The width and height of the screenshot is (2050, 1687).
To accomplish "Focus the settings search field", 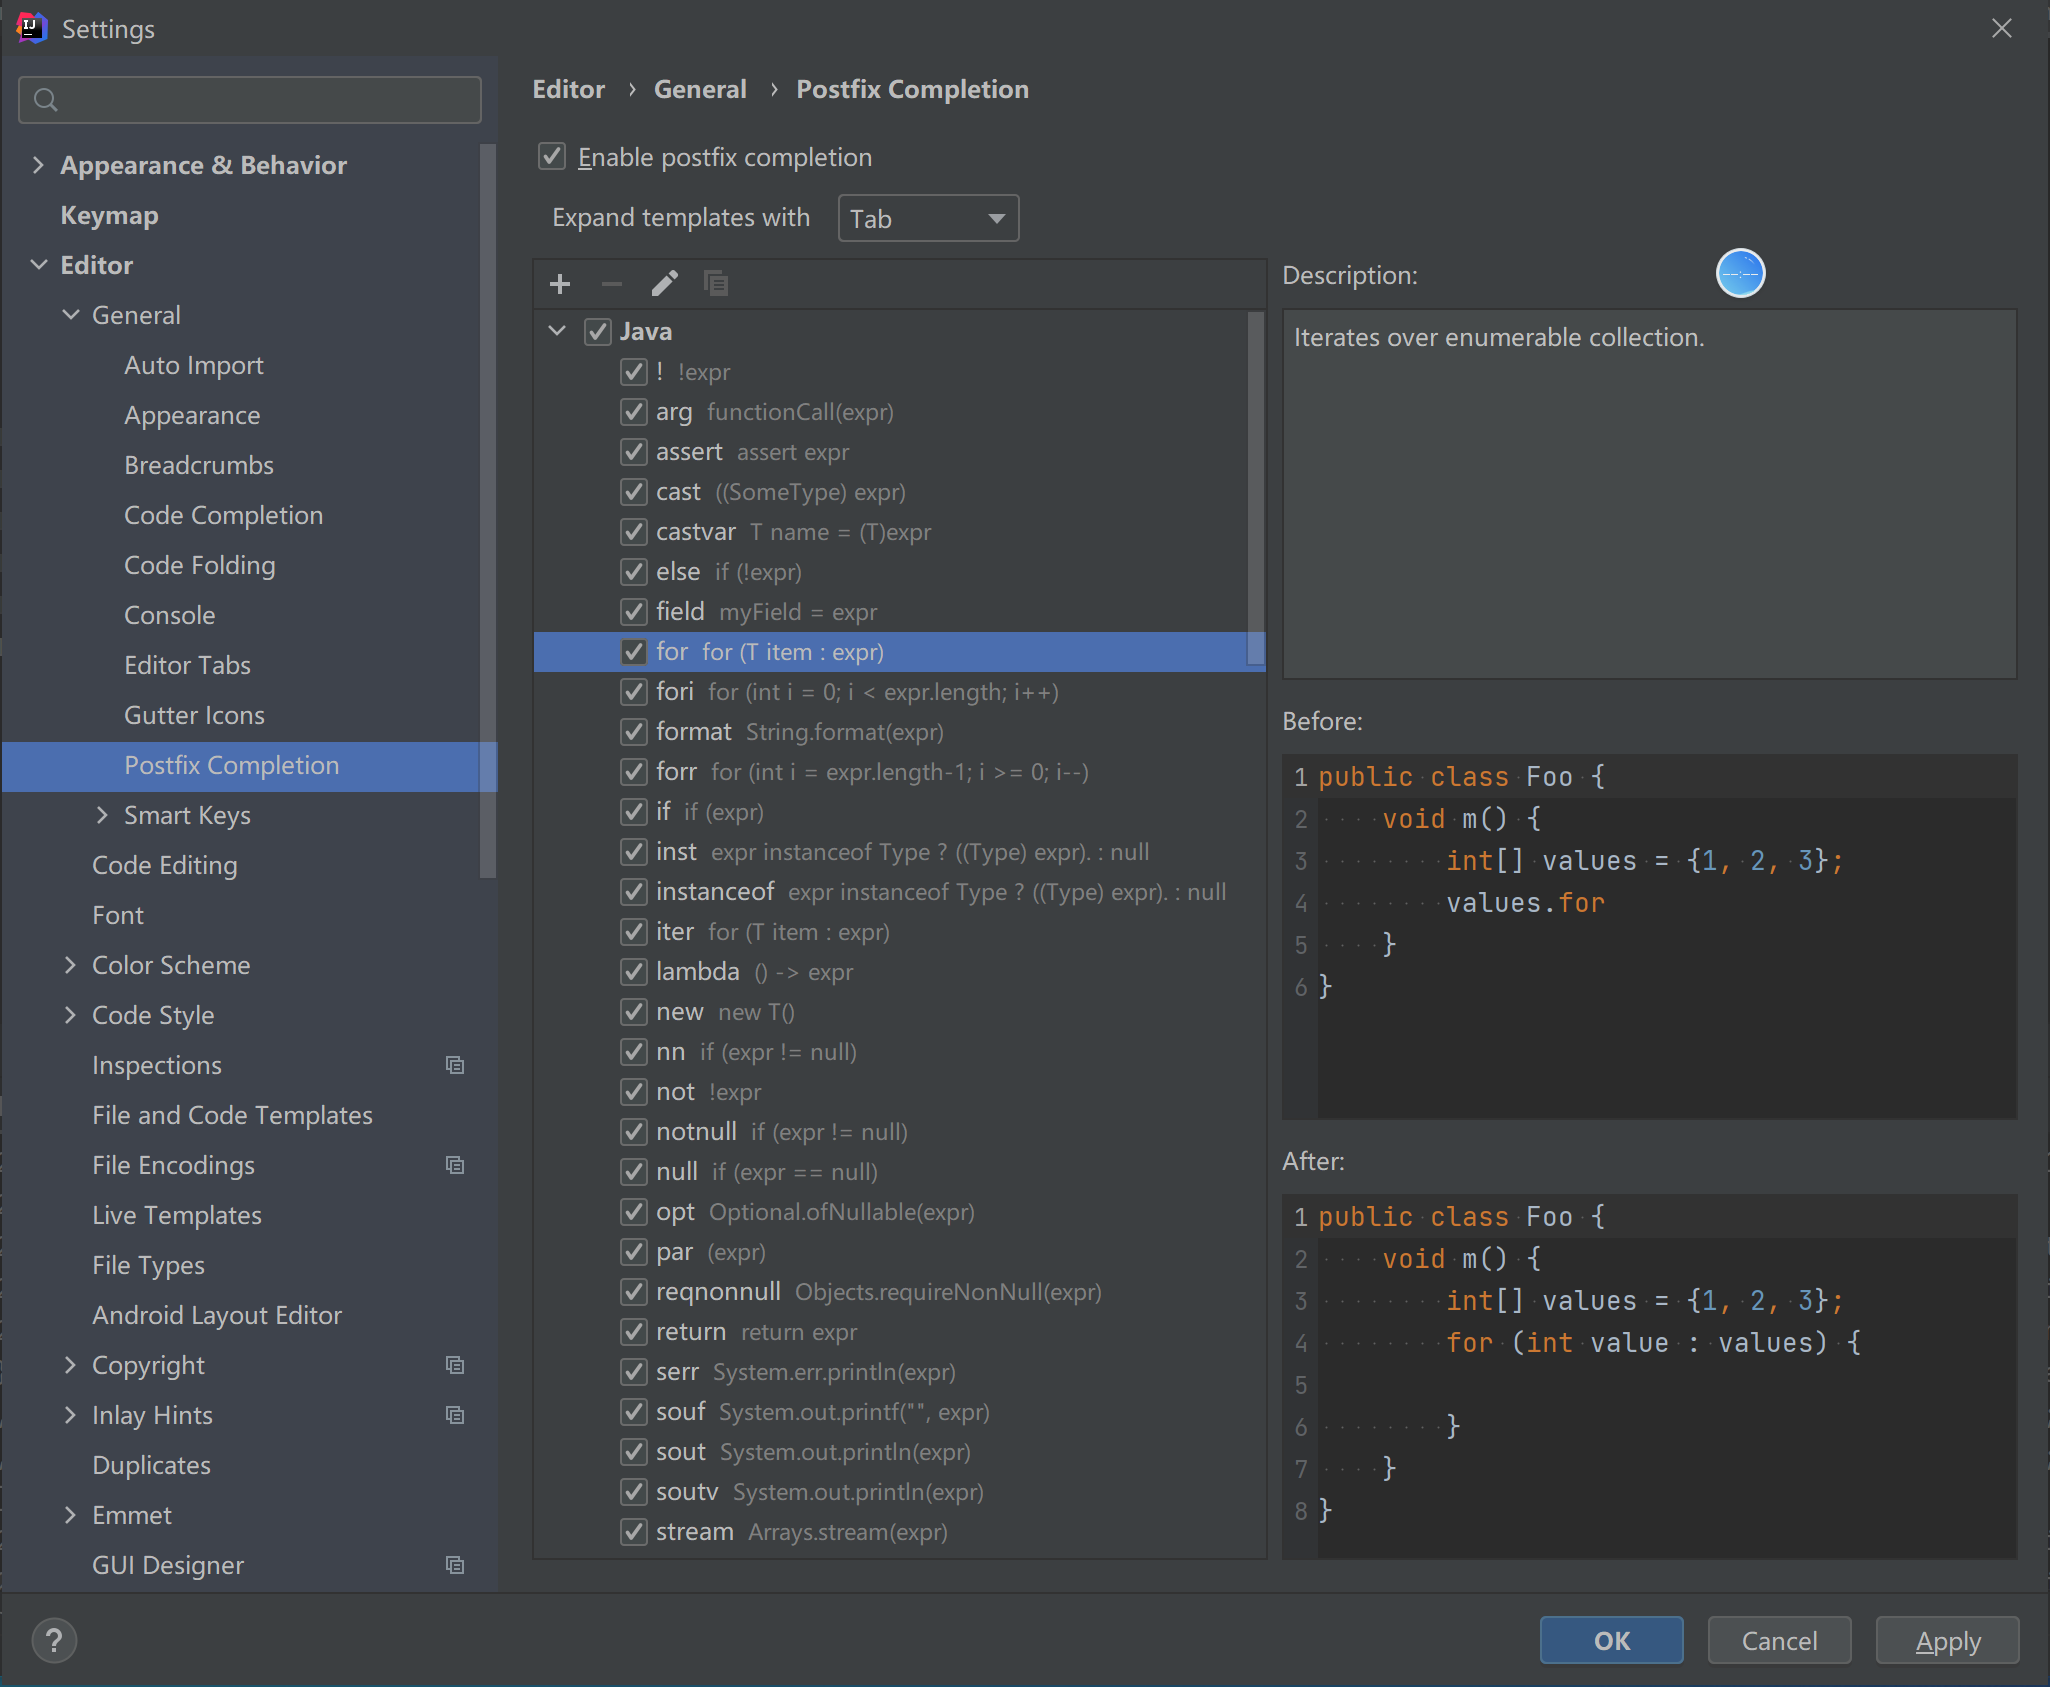I will 250,100.
